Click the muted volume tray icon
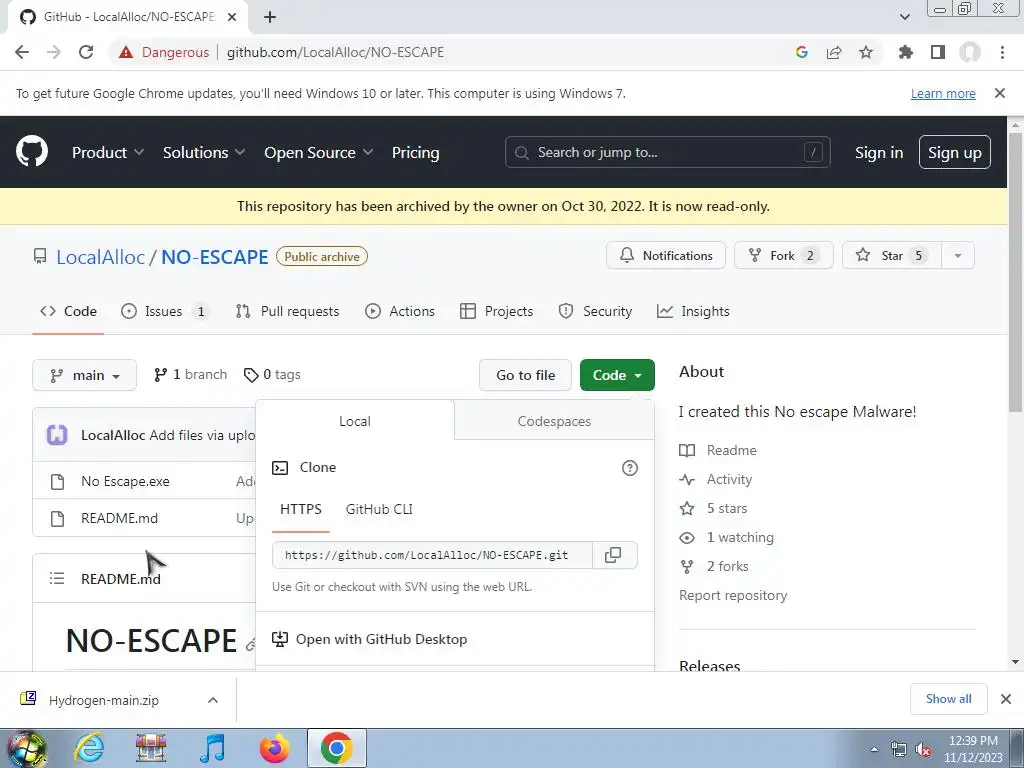Image resolution: width=1024 pixels, height=768 pixels. point(923,750)
